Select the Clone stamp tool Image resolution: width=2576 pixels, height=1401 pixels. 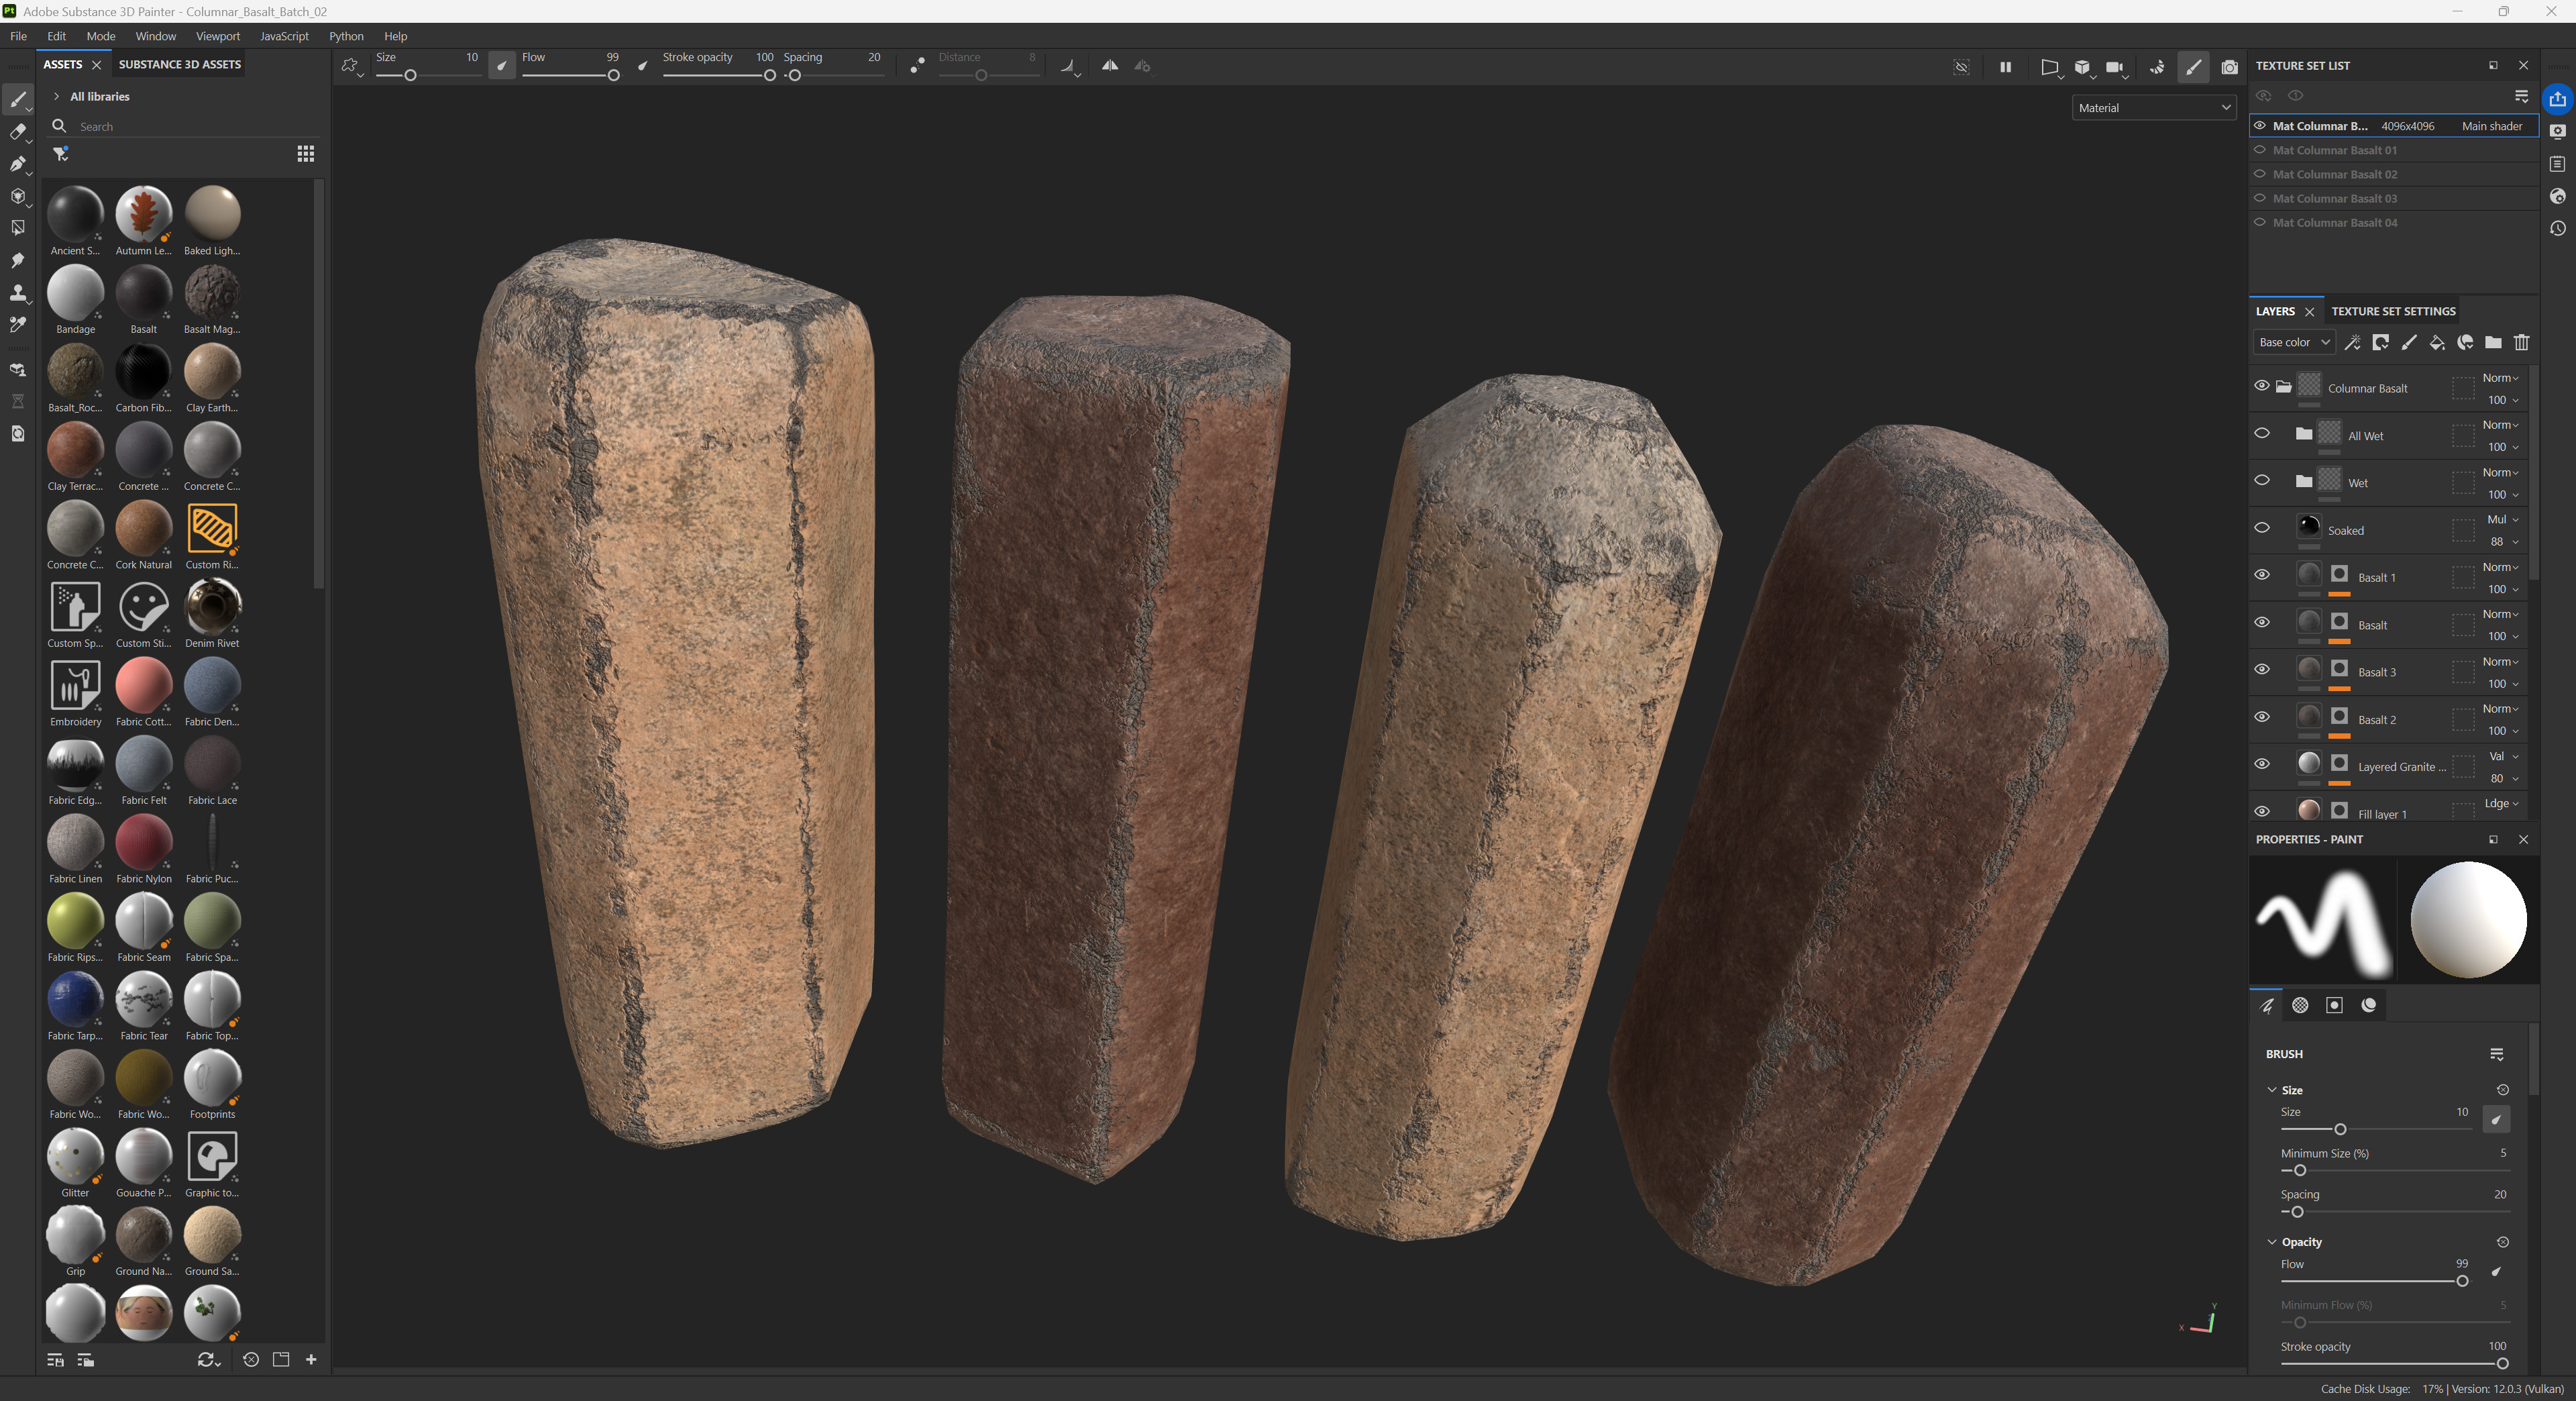(x=18, y=292)
